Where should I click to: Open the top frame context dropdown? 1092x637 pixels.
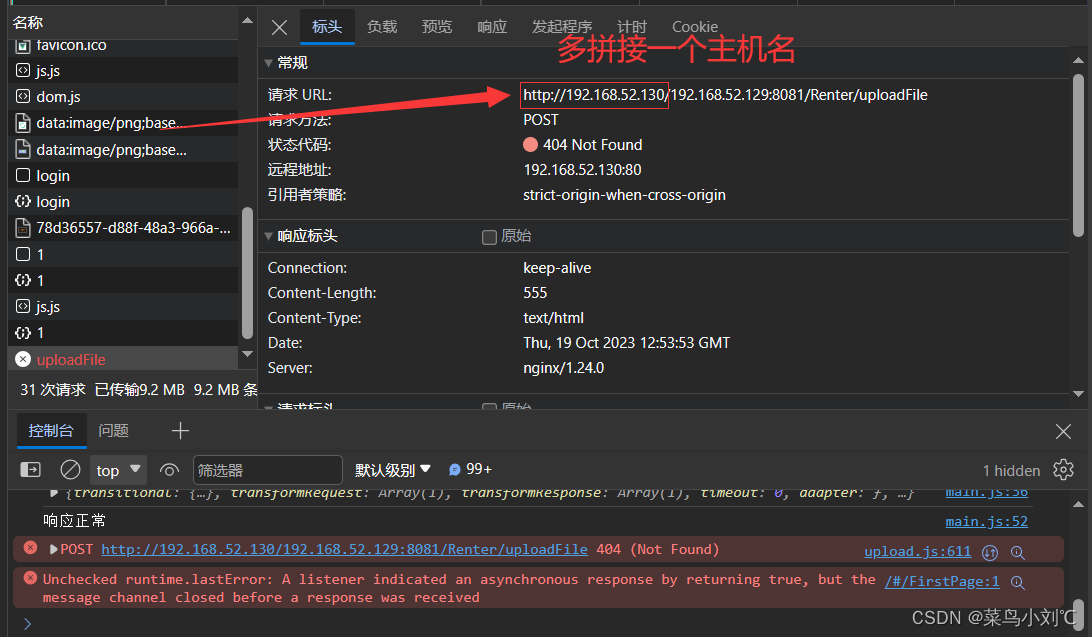(117, 469)
